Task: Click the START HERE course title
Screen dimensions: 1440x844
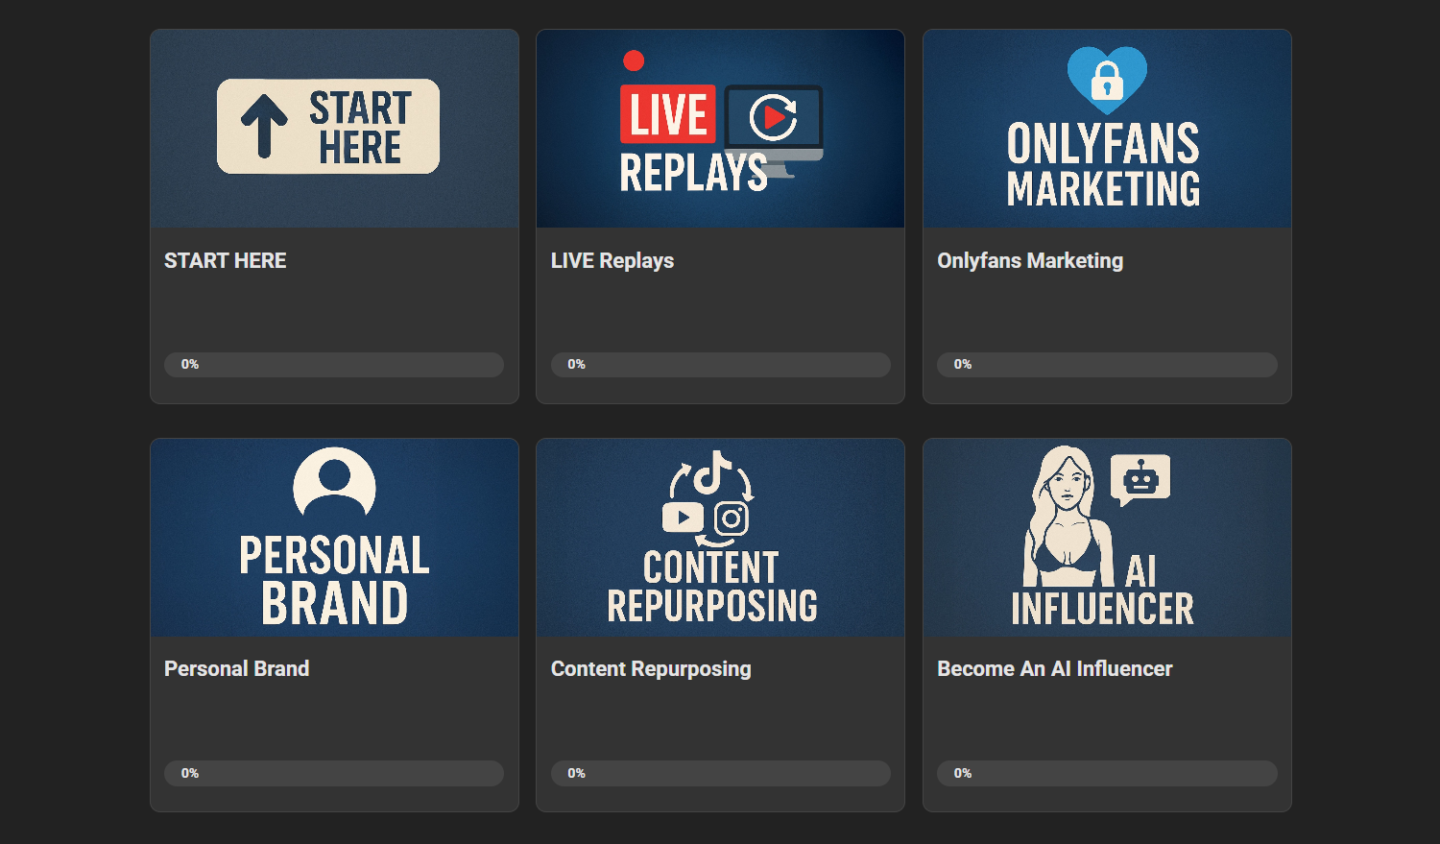Action: point(225,261)
